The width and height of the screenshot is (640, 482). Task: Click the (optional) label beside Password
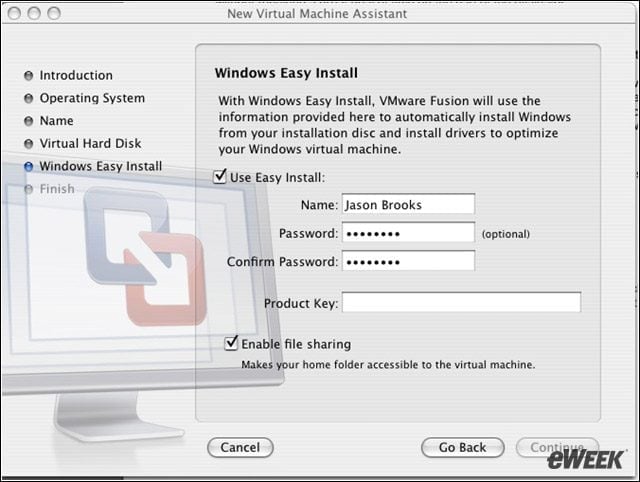tap(506, 234)
